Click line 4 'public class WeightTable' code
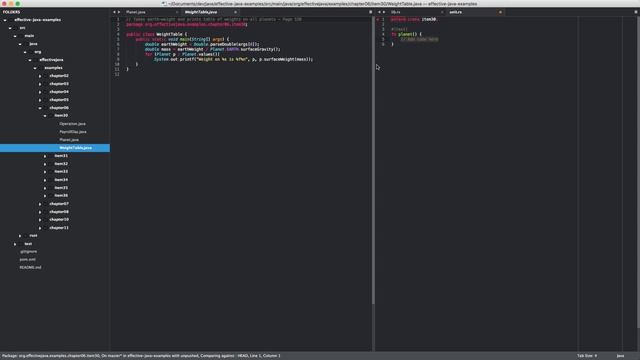The width and height of the screenshot is (640, 360). coord(156,34)
